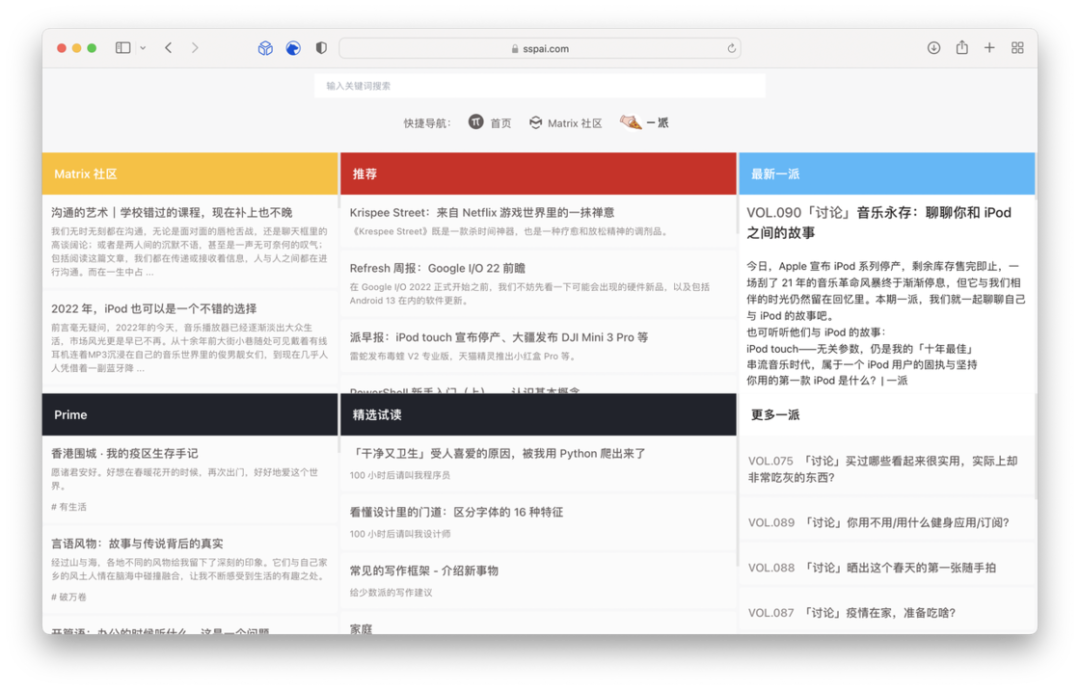This screenshot has width=1080, height=690.
Task: Click 串流音乐时代 iPod 用户的固执与坚持 line
Action: pos(862,364)
